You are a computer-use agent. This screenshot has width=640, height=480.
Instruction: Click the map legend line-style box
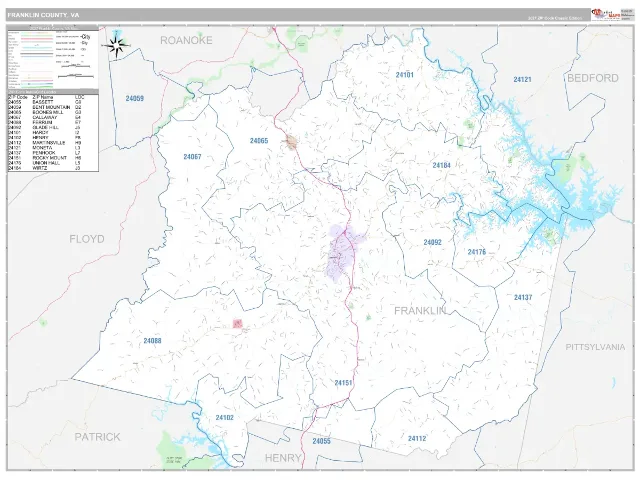(x=53, y=59)
